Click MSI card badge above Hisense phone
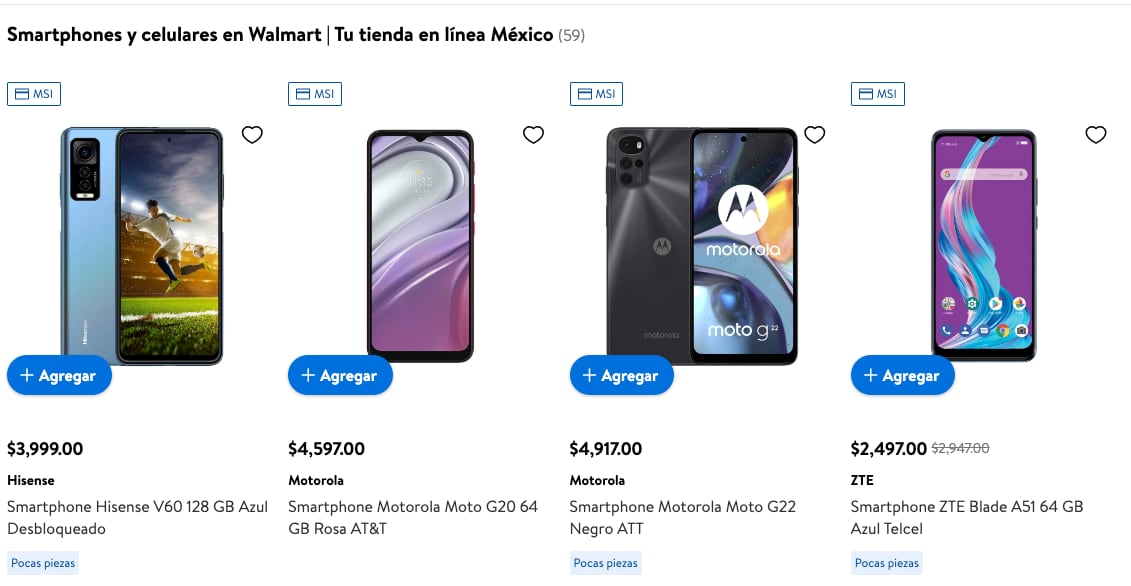The image size is (1131, 586). [x=34, y=94]
